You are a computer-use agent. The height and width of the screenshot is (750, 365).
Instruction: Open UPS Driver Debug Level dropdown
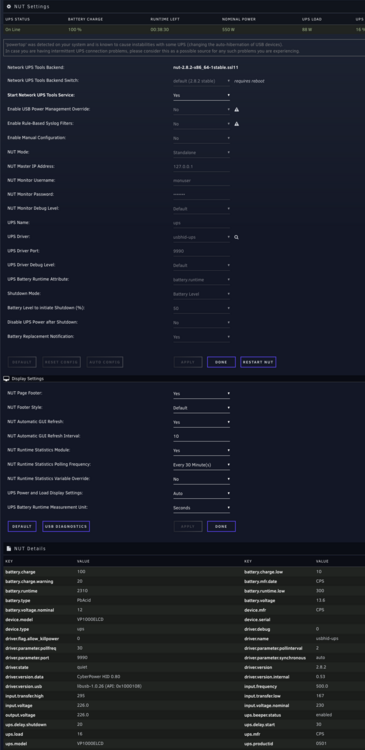coord(201,265)
